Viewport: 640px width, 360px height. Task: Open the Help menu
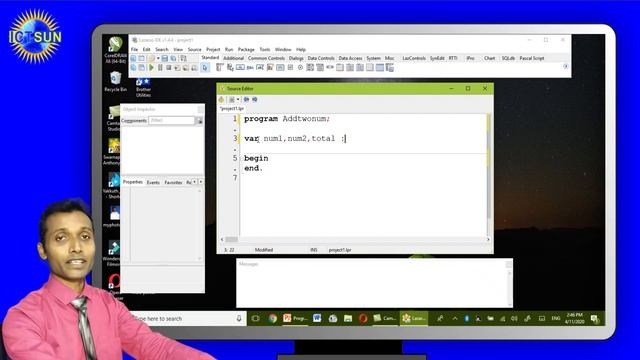pos(301,49)
